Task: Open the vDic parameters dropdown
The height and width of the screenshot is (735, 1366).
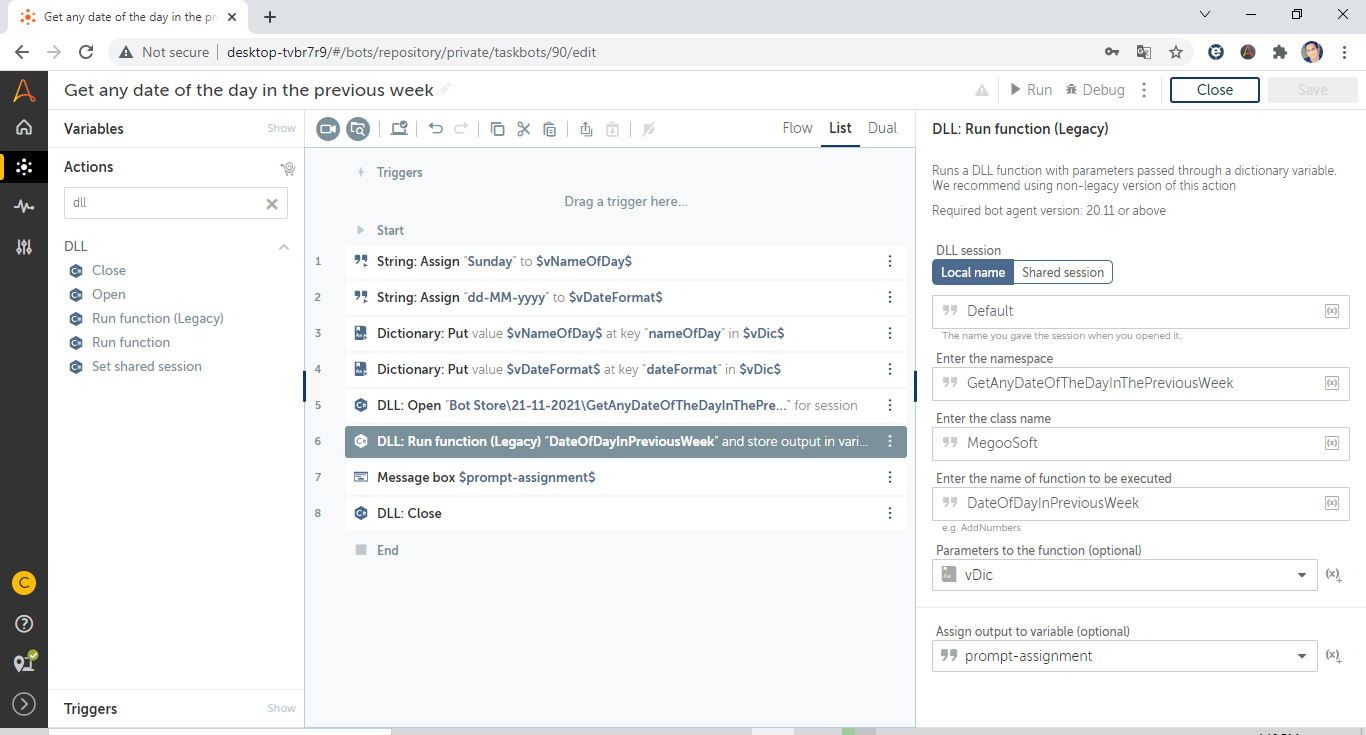Action: pyautogui.click(x=1301, y=575)
